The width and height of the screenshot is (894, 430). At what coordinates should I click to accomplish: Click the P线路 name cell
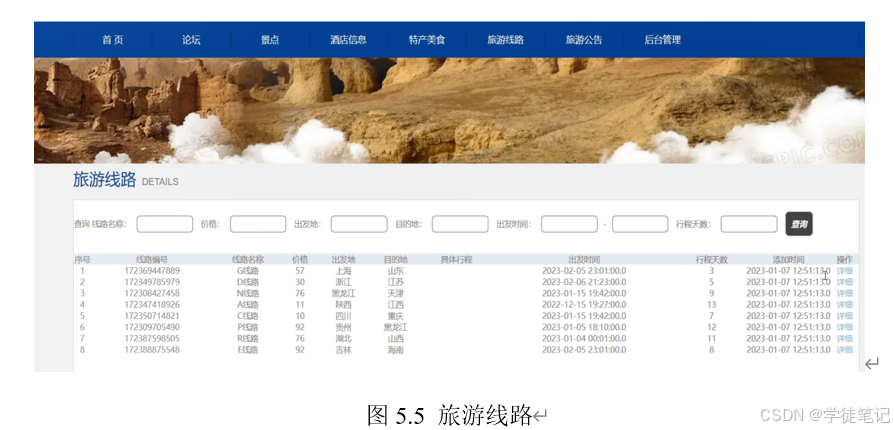248,327
